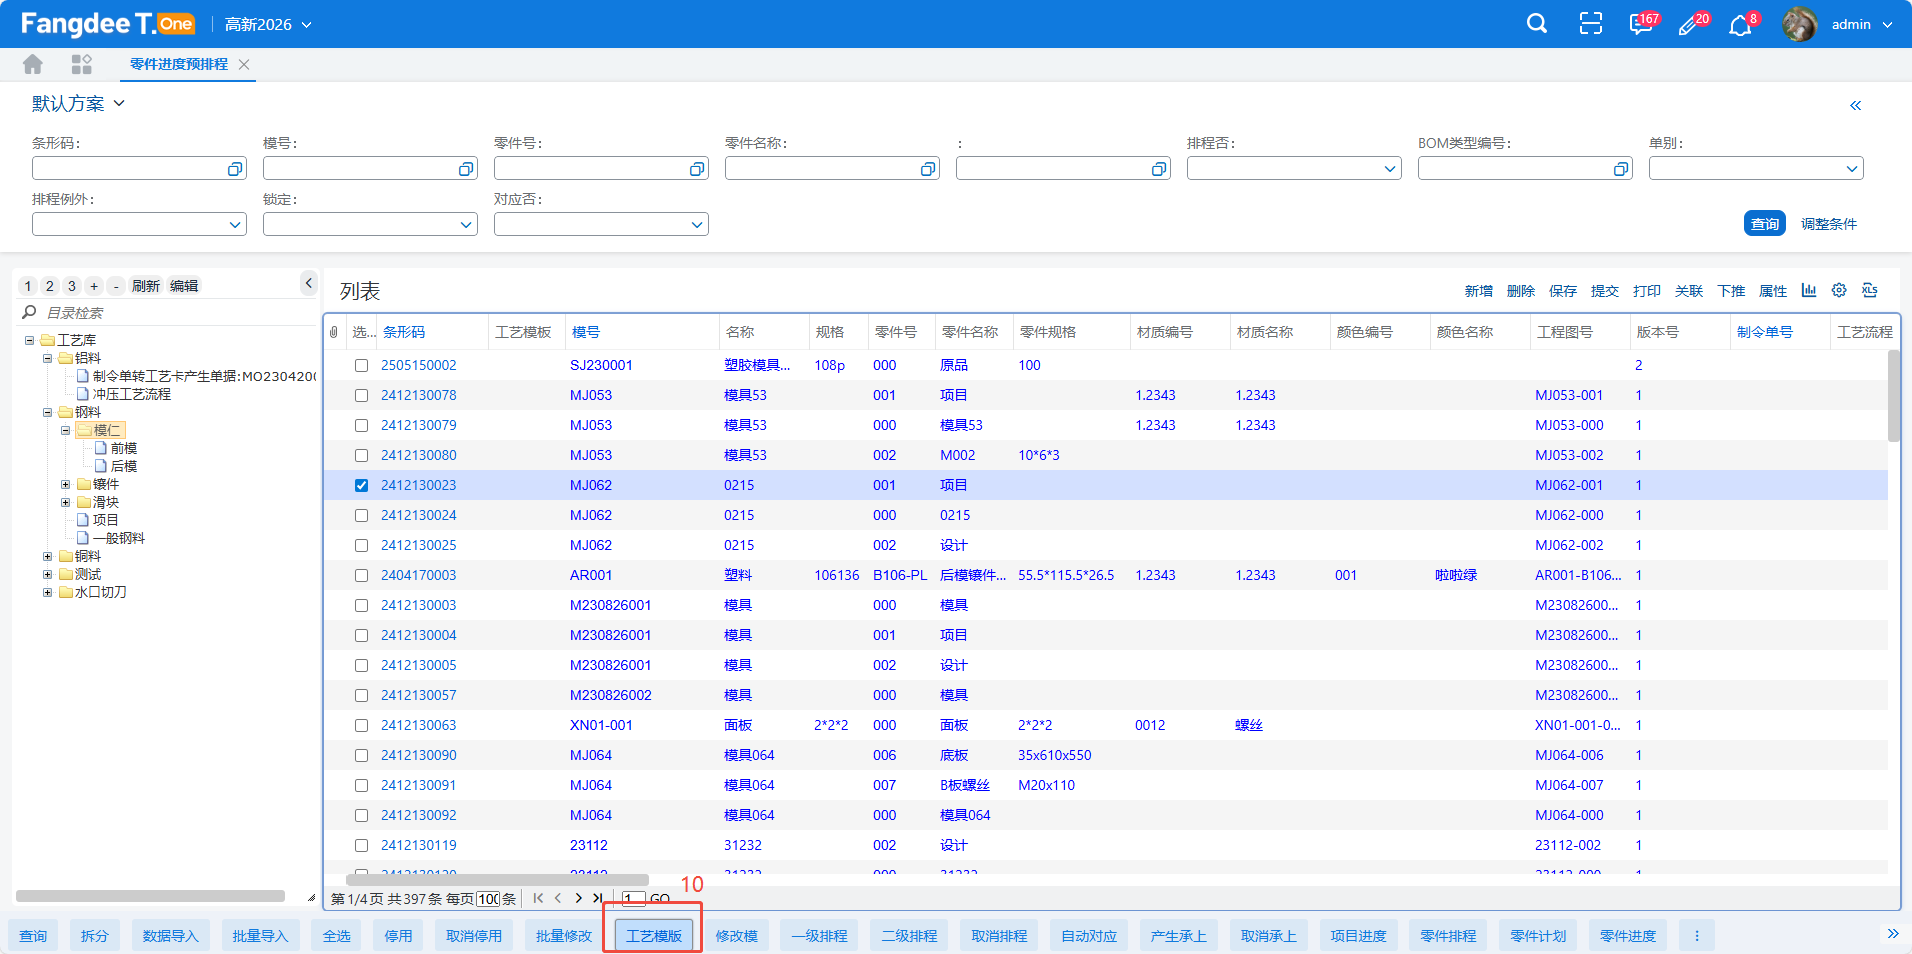Image resolution: width=1912 pixels, height=954 pixels.
Task: Go to home icon tab
Action: point(33,64)
